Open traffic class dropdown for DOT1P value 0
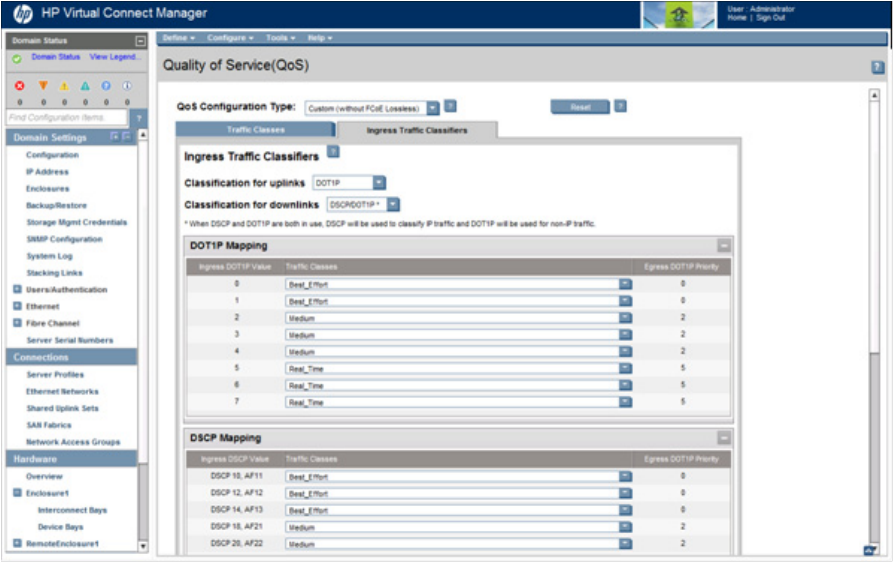The width and height of the screenshot is (894, 563). 625,284
